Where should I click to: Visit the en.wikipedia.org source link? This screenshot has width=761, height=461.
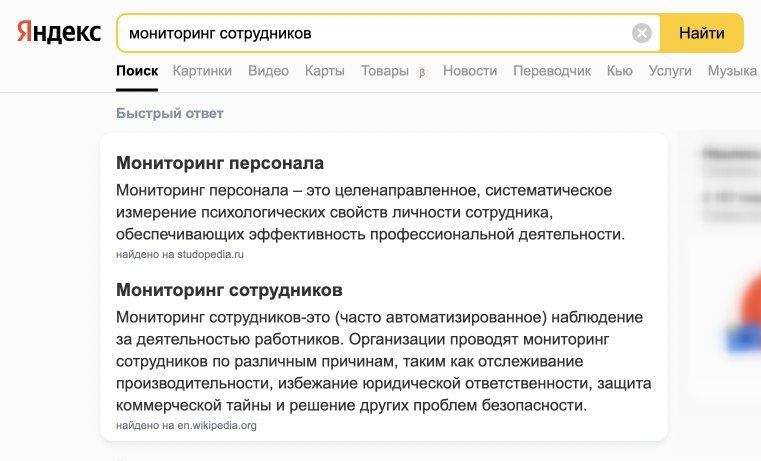(x=217, y=425)
